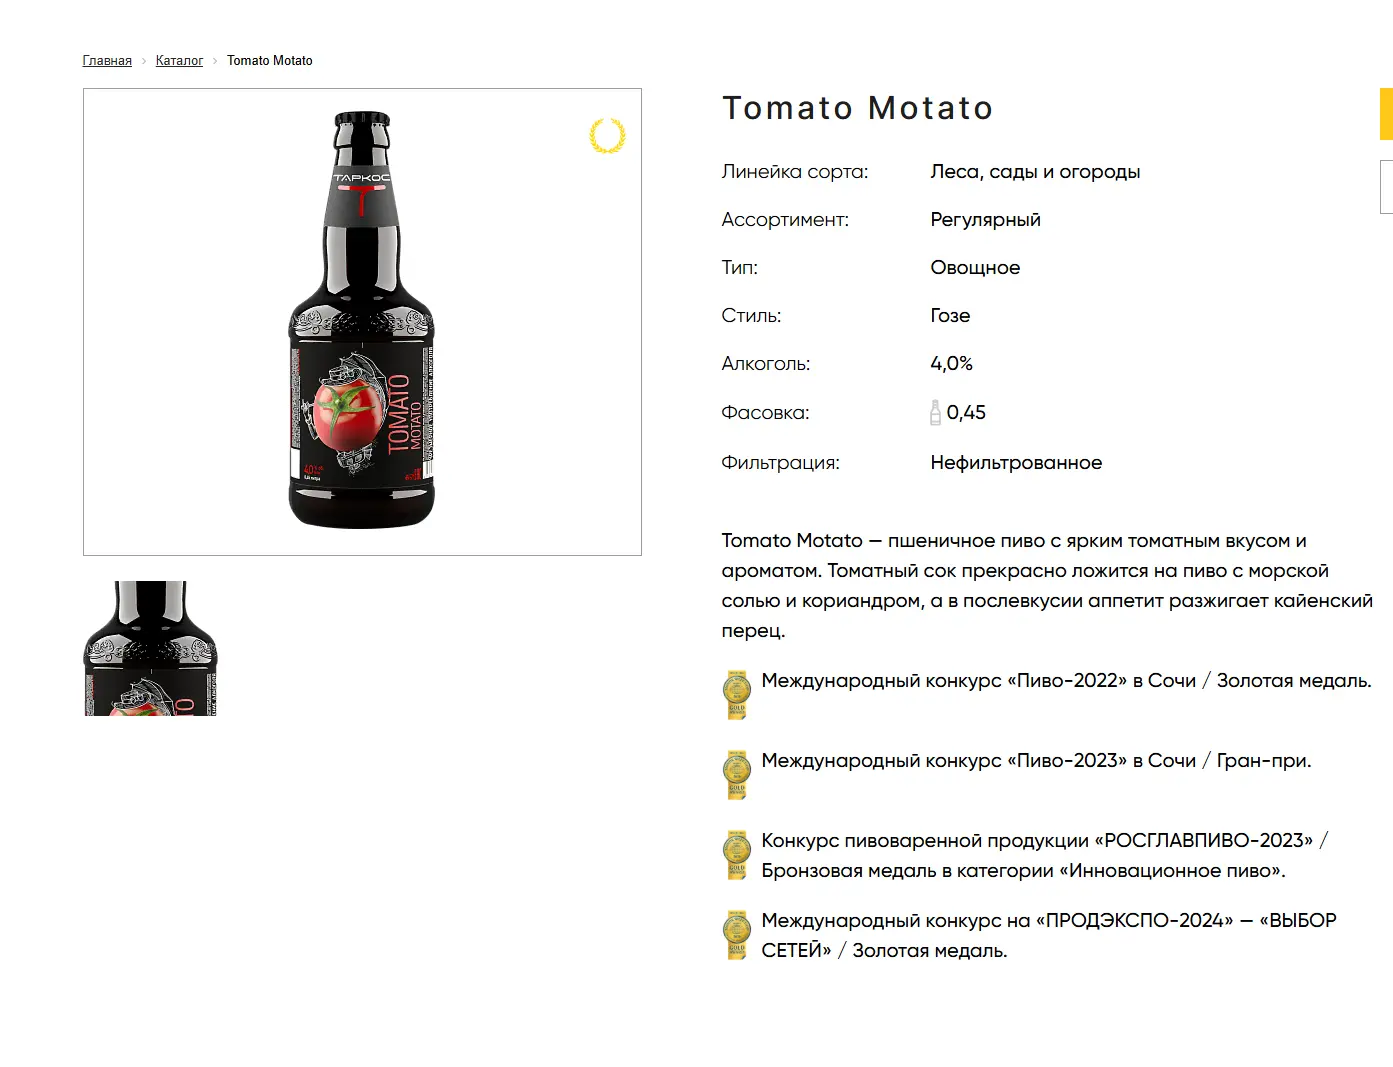This screenshot has height=1067, width=1393.
Task: Click the medal icon beside «Пиво-2023» Гран-при
Action: (737, 775)
